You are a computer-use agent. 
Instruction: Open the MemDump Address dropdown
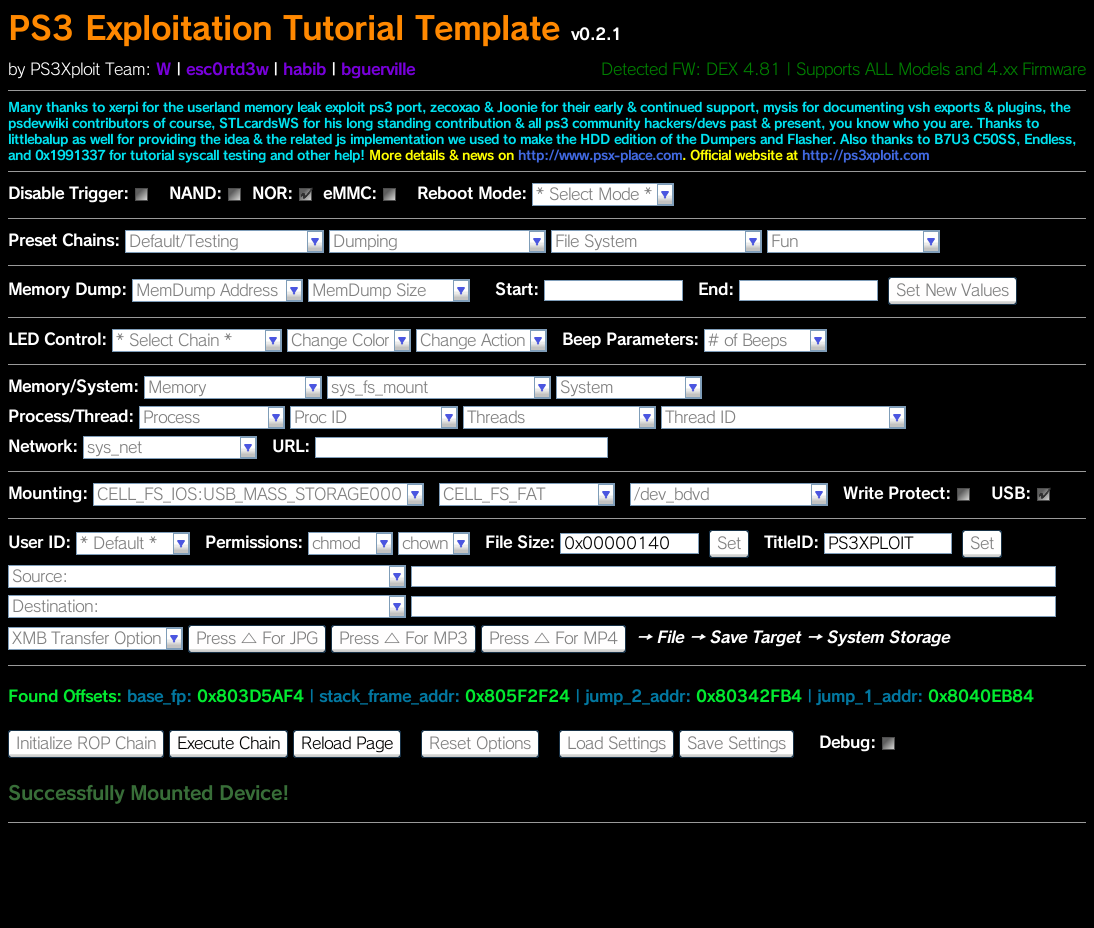click(x=217, y=290)
